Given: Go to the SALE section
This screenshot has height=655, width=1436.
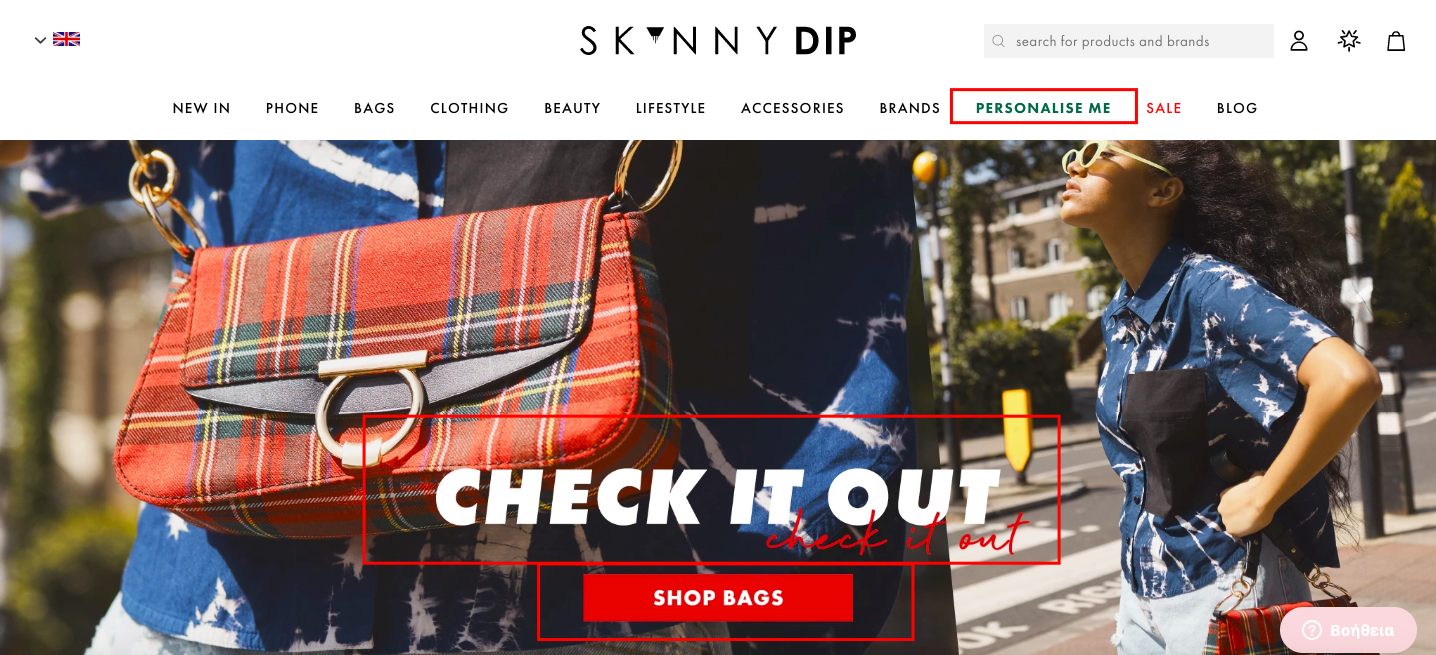Looking at the screenshot, I should coord(1164,108).
